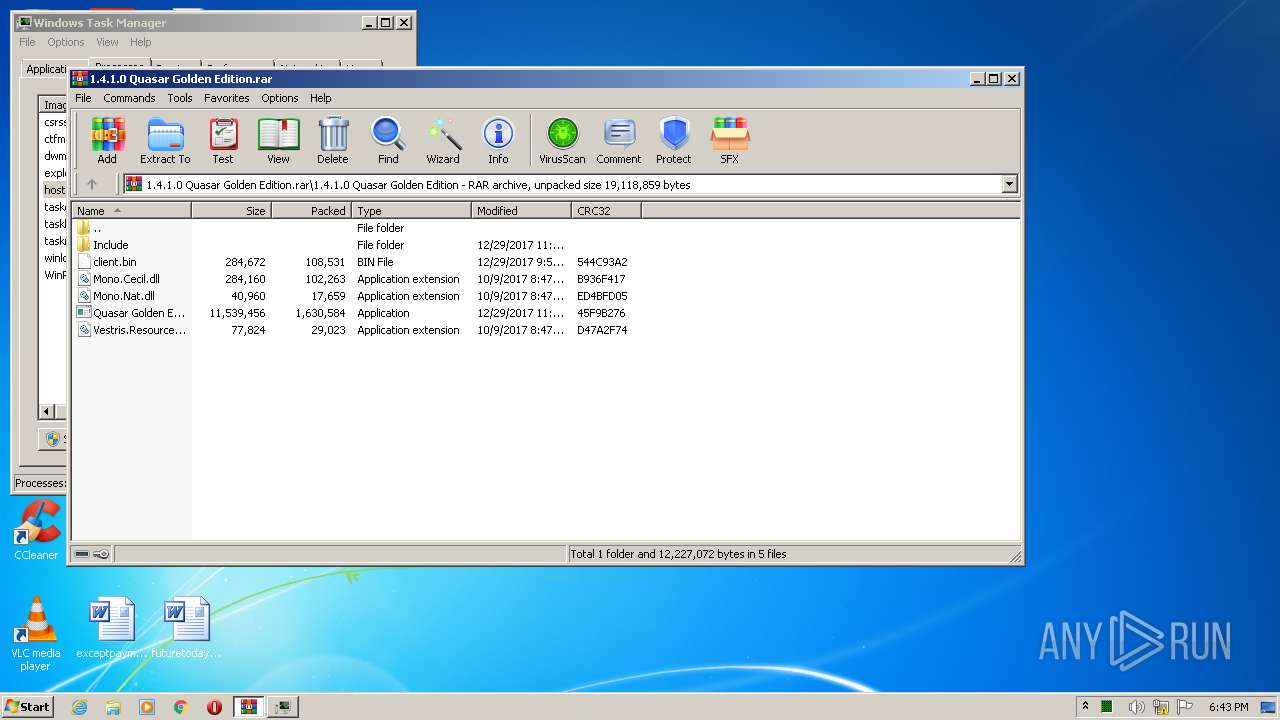Switch to Task Manager's Applications tab
1280x720 pixels.
pos(46,69)
